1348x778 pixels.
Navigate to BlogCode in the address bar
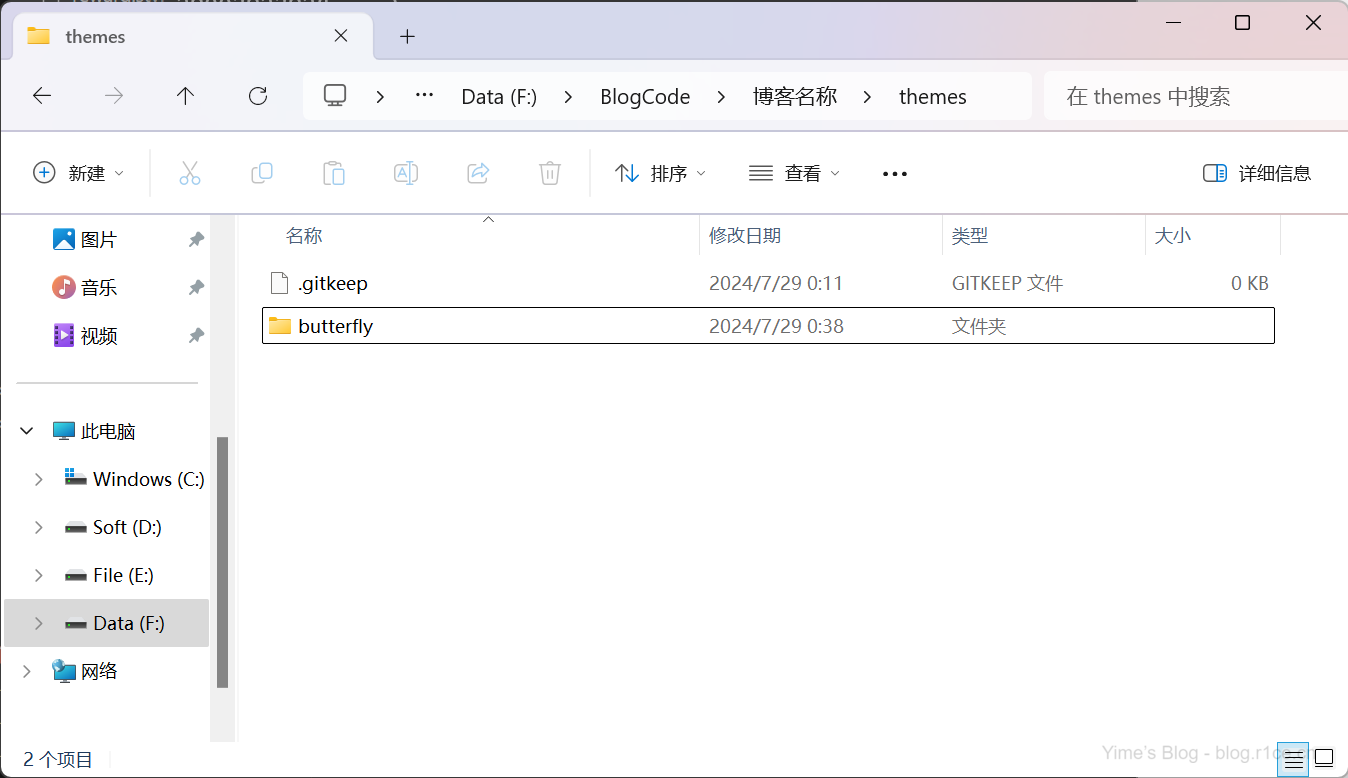point(645,97)
